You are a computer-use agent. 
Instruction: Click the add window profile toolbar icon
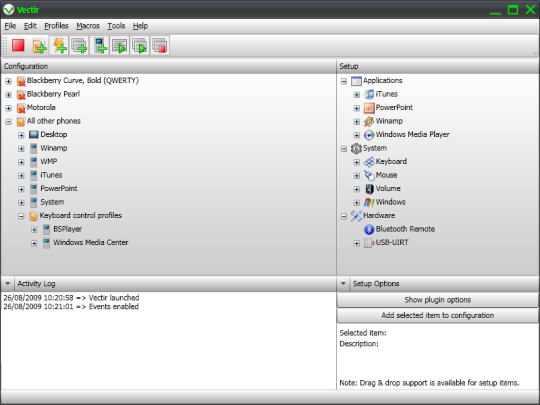click(79, 45)
